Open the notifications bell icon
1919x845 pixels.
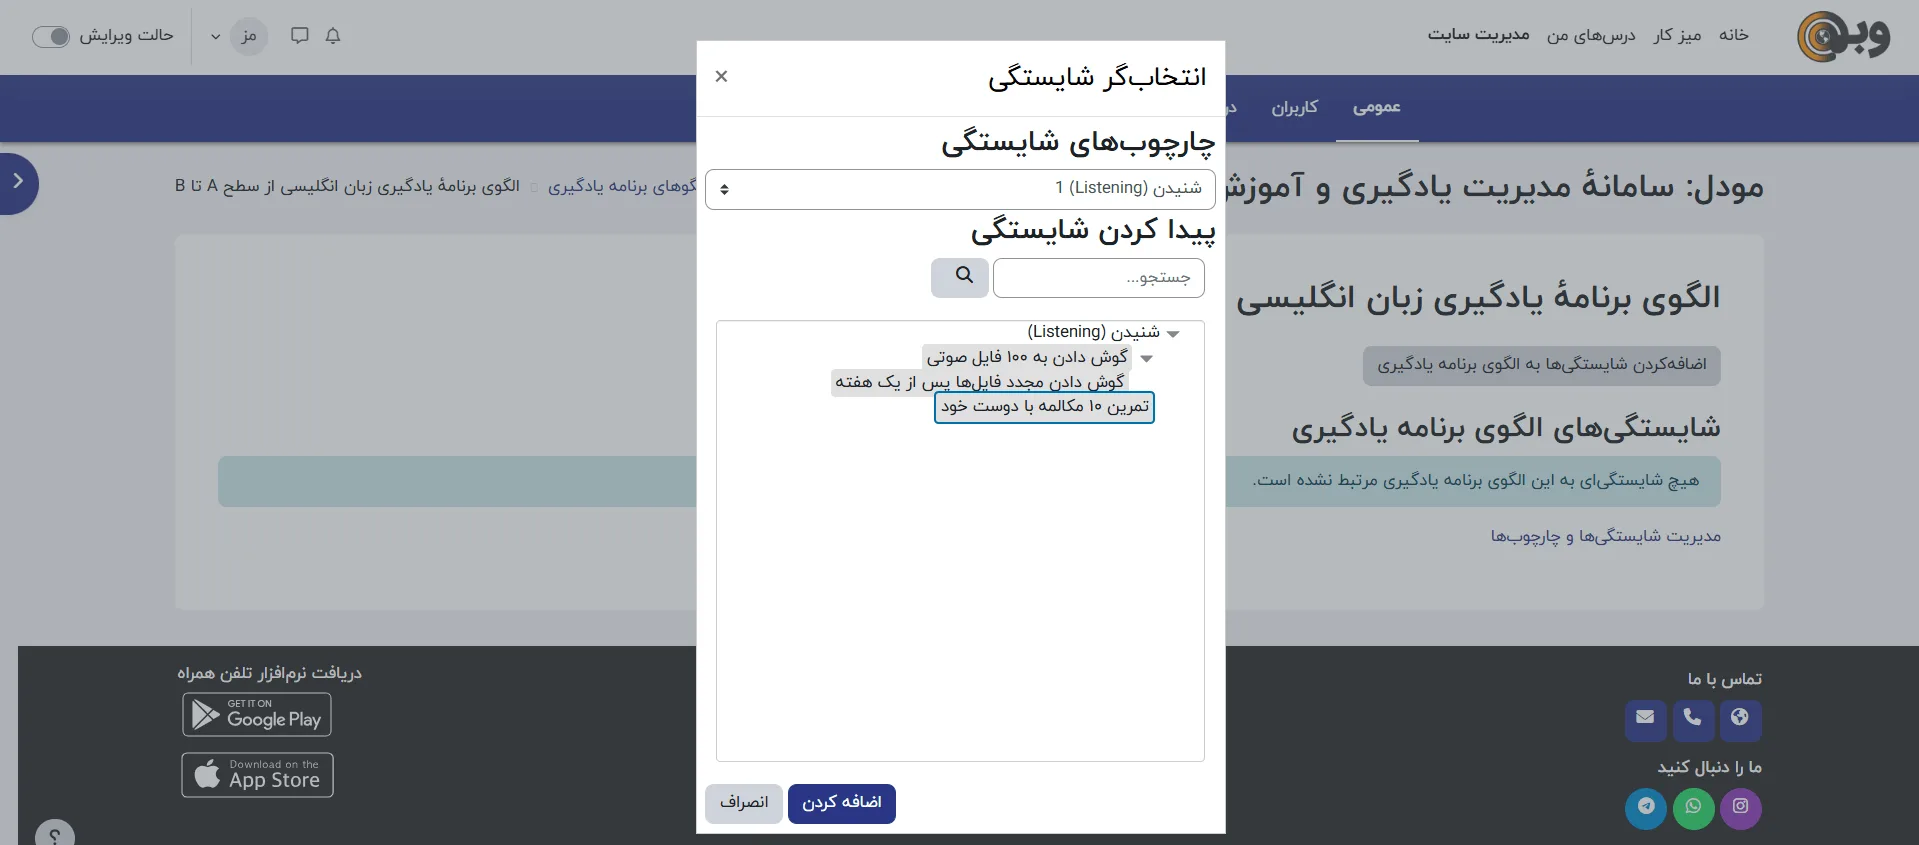[333, 36]
